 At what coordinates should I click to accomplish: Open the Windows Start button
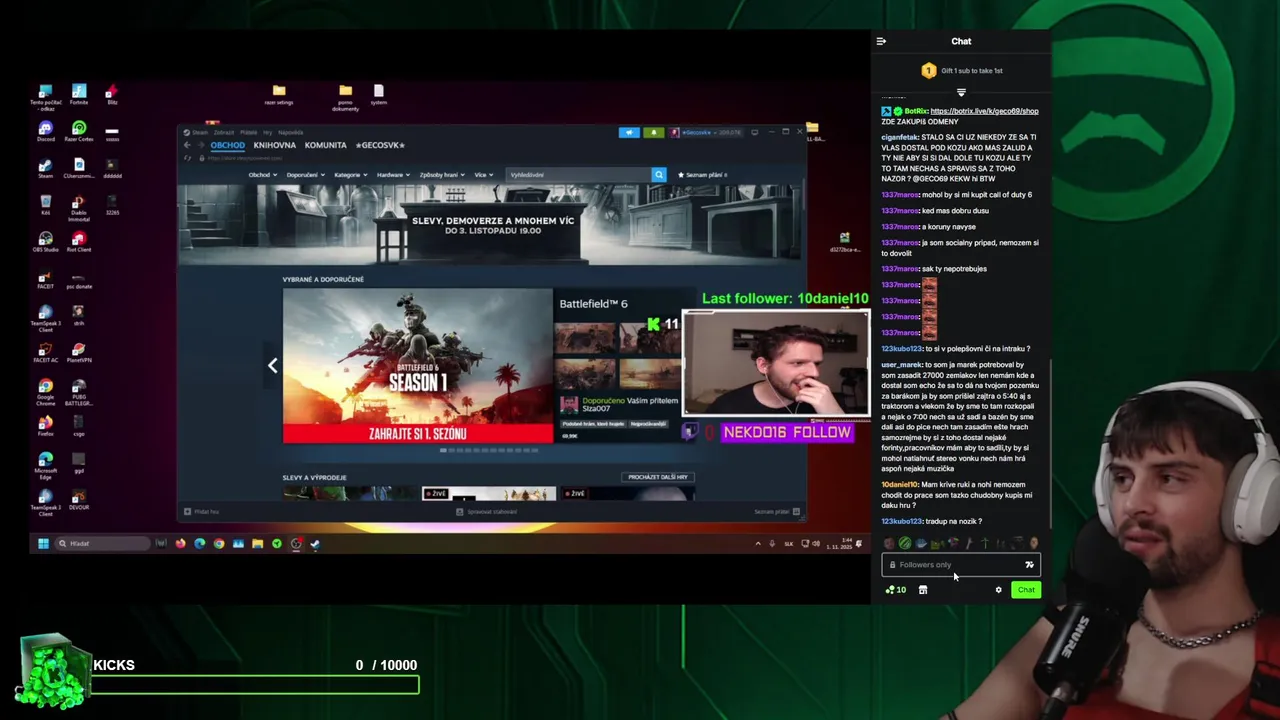pyautogui.click(x=43, y=544)
